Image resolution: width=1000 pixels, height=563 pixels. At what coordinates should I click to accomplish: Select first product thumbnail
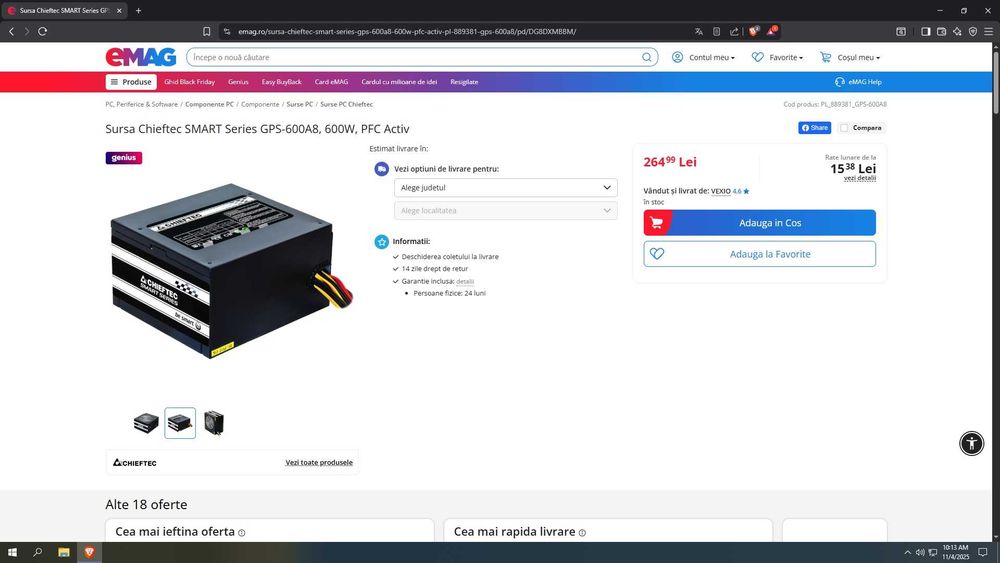(x=146, y=423)
